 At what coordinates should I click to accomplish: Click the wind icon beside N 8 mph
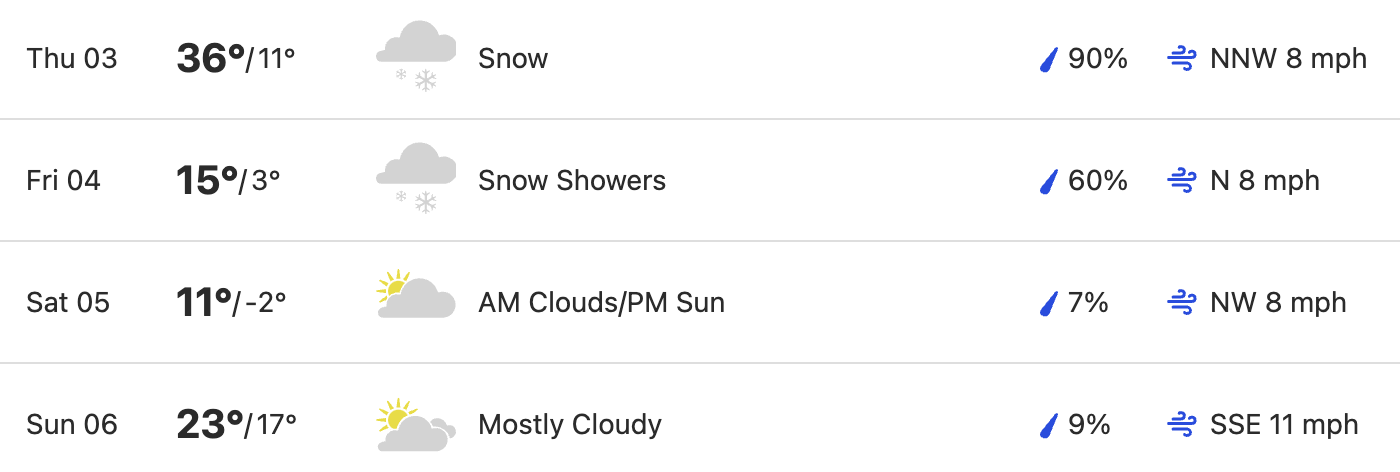pyautogui.click(x=1182, y=182)
